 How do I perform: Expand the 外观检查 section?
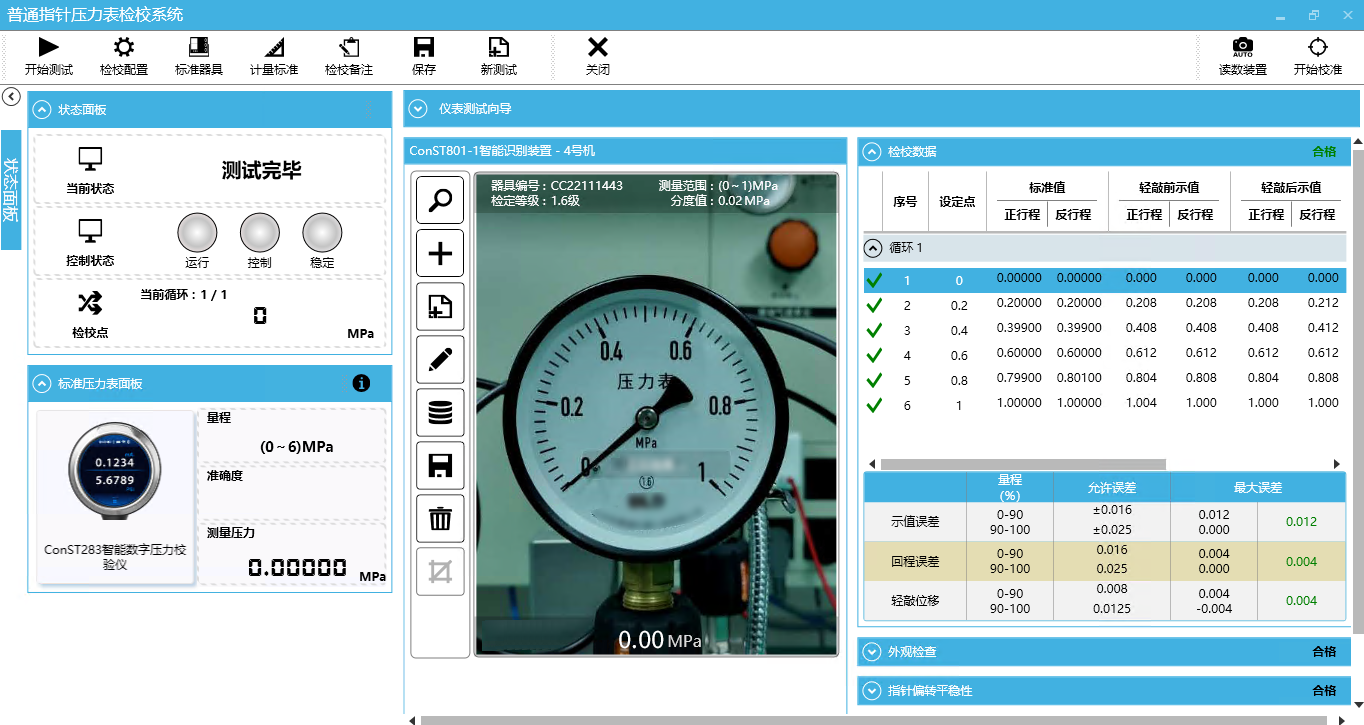[x=872, y=652]
